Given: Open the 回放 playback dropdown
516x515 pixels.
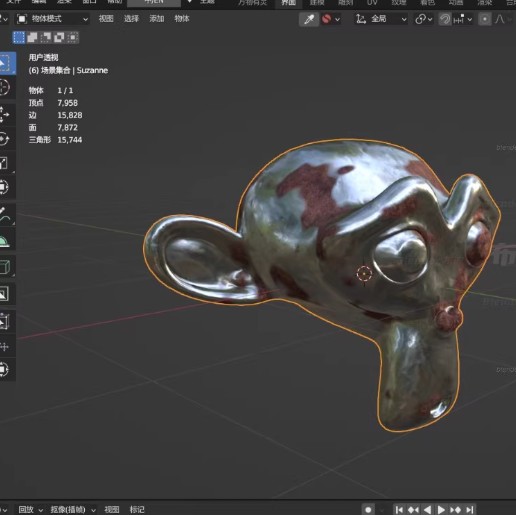Looking at the screenshot, I should click(x=30, y=509).
